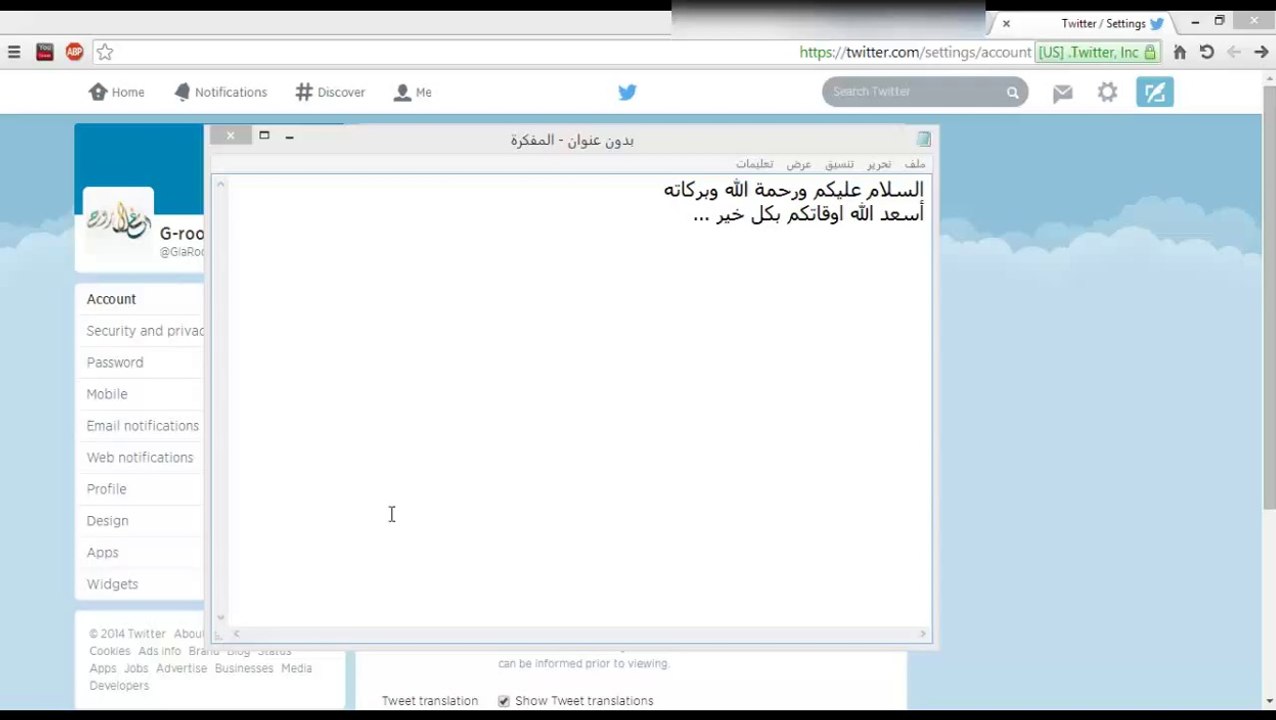Click the Twitter bird logo in navbar
This screenshot has width=1276, height=720.
point(627,92)
